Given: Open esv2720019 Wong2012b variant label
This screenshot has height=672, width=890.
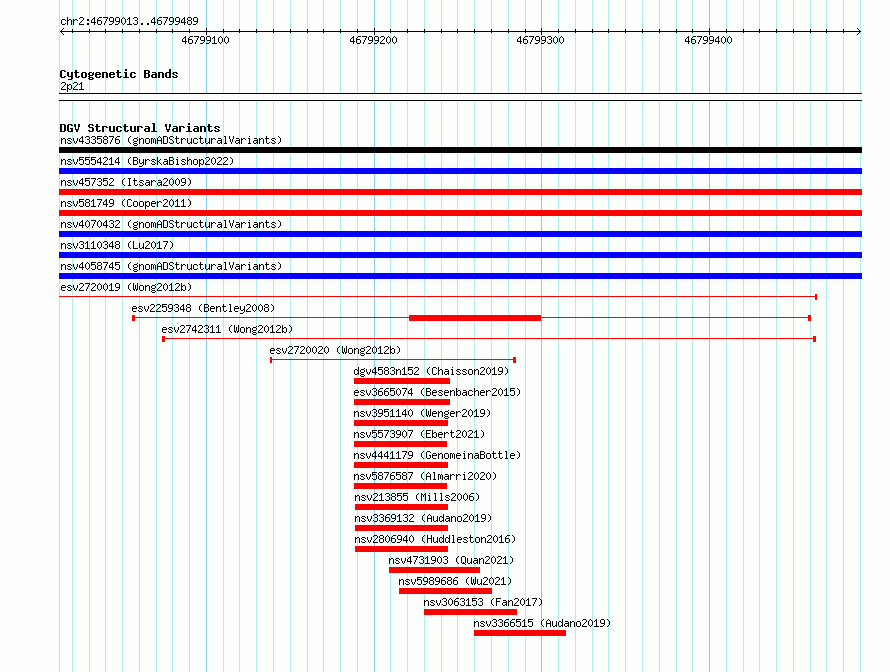Looking at the screenshot, I should tap(126, 287).
